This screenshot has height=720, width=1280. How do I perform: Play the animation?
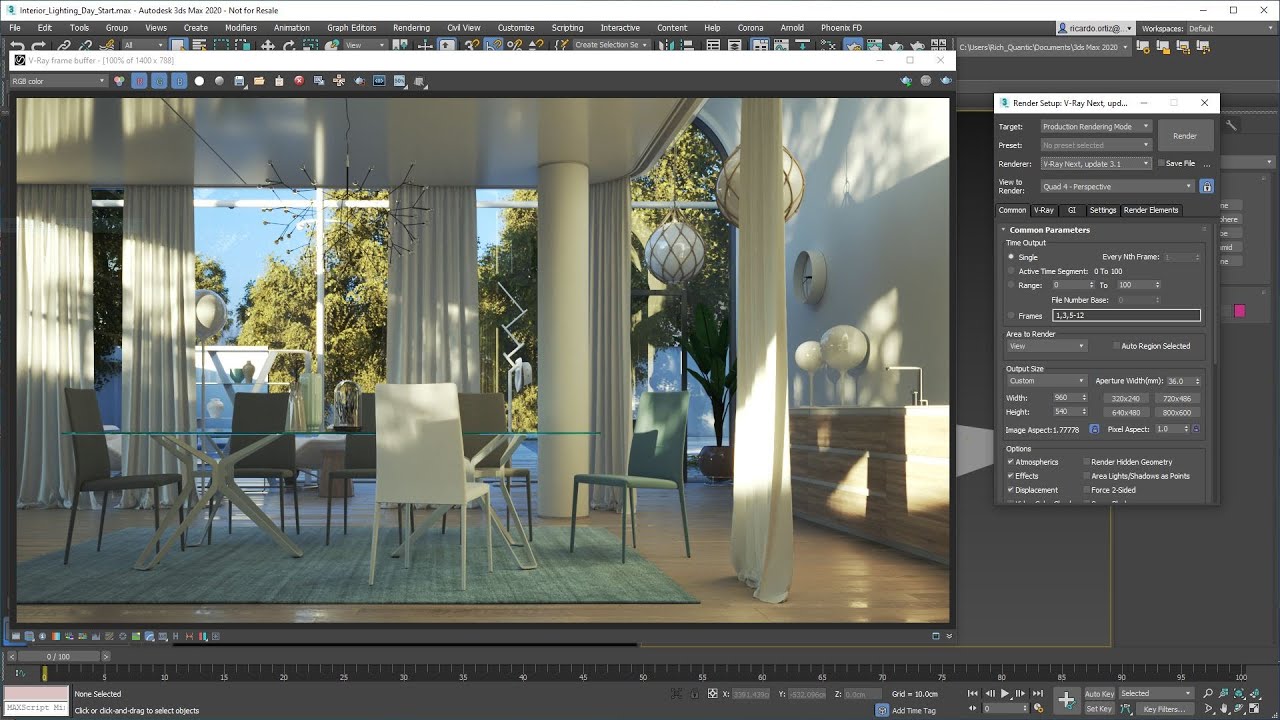1004,693
